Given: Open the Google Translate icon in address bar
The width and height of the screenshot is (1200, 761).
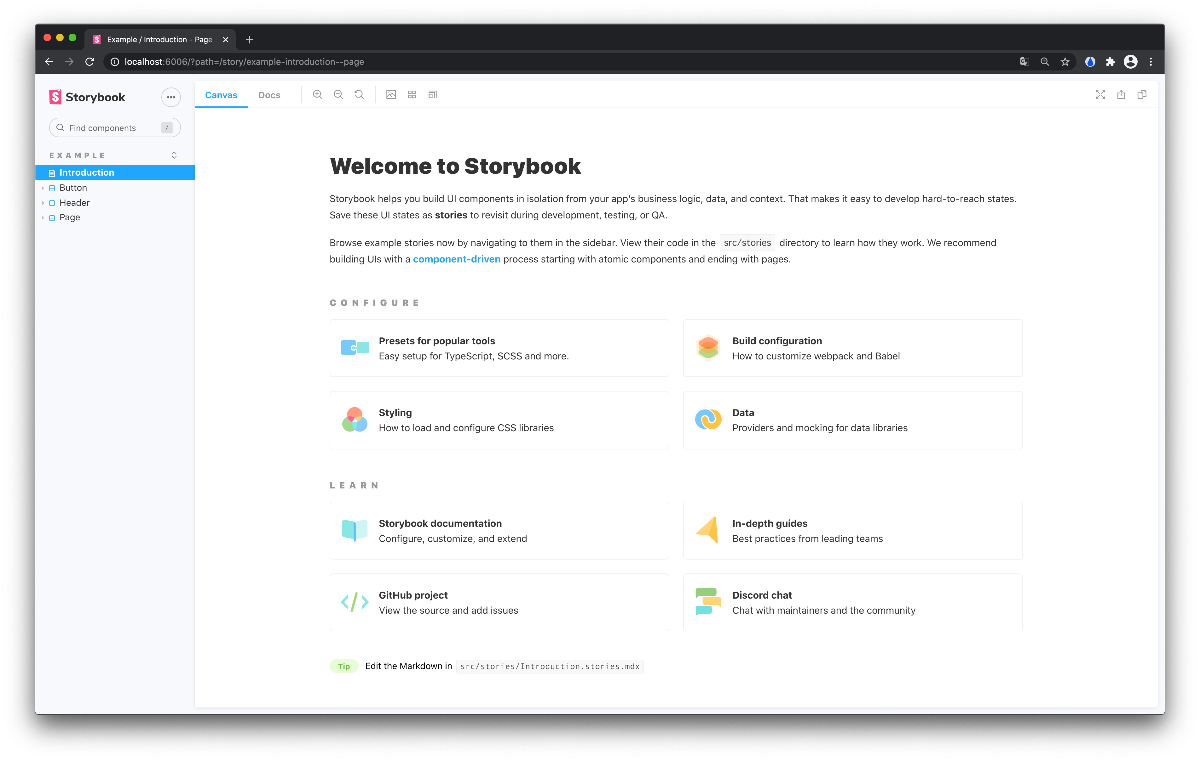Looking at the screenshot, I should pyautogui.click(x=1024, y=62).
